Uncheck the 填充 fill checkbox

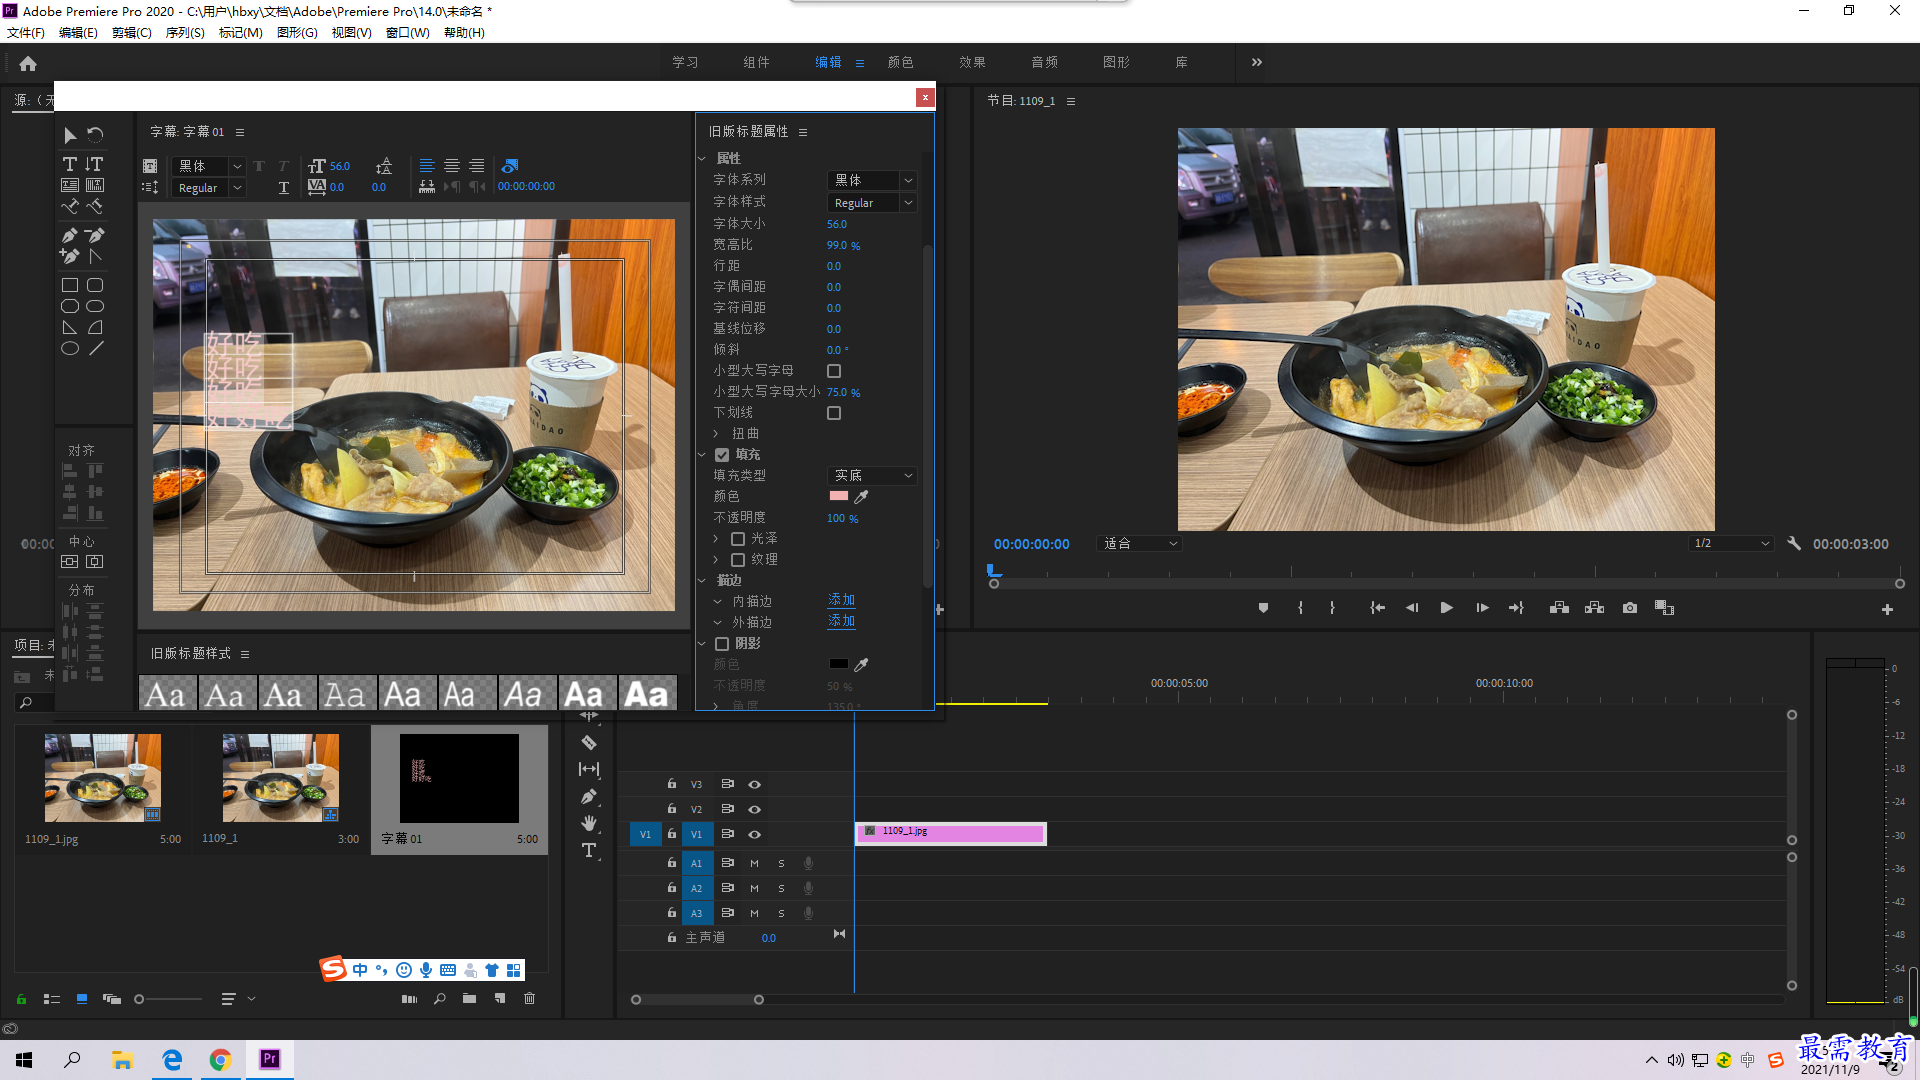point(722,455)
